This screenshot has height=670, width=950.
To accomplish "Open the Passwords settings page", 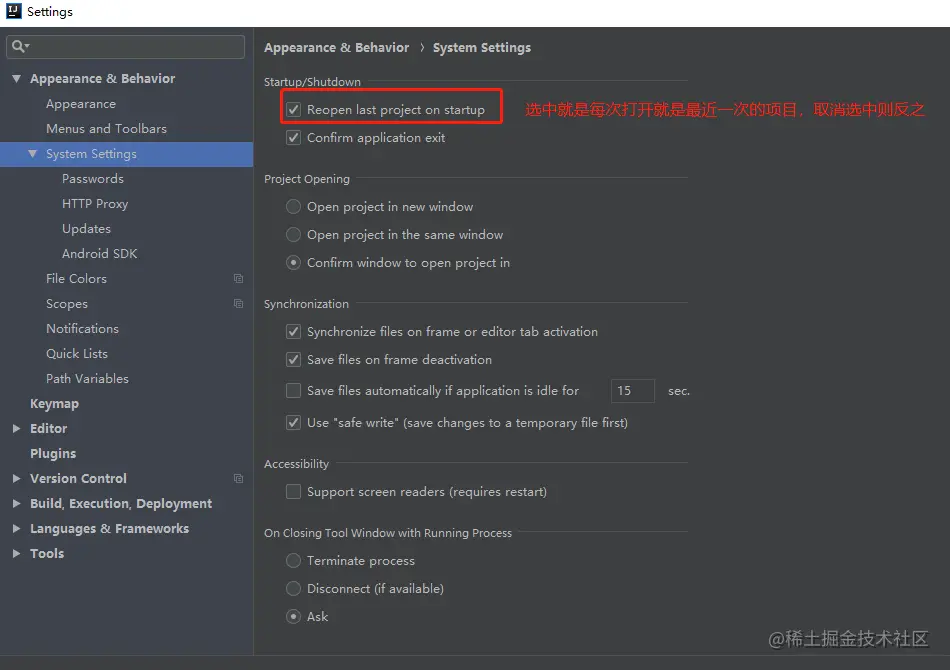I will pos(93,179).
